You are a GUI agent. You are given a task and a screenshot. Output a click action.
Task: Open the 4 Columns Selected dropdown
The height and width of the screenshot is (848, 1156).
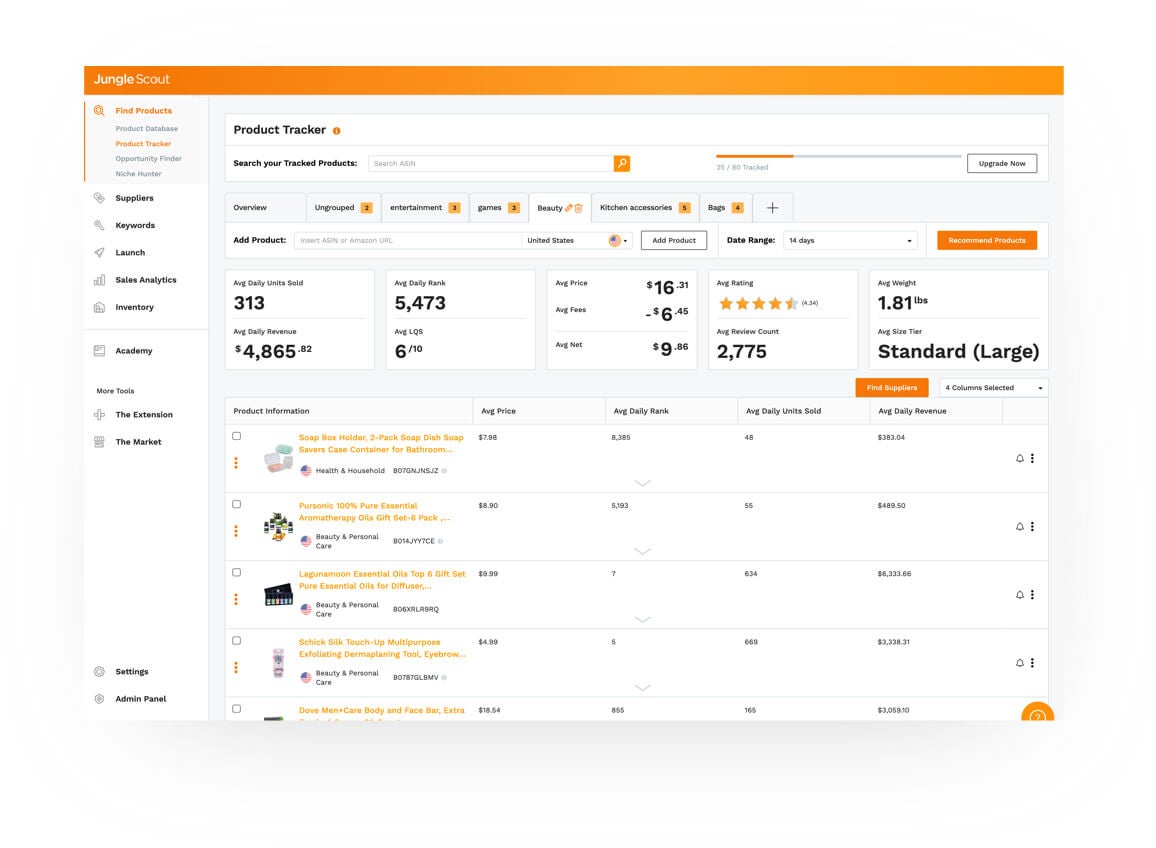click(x=994, y=387)
